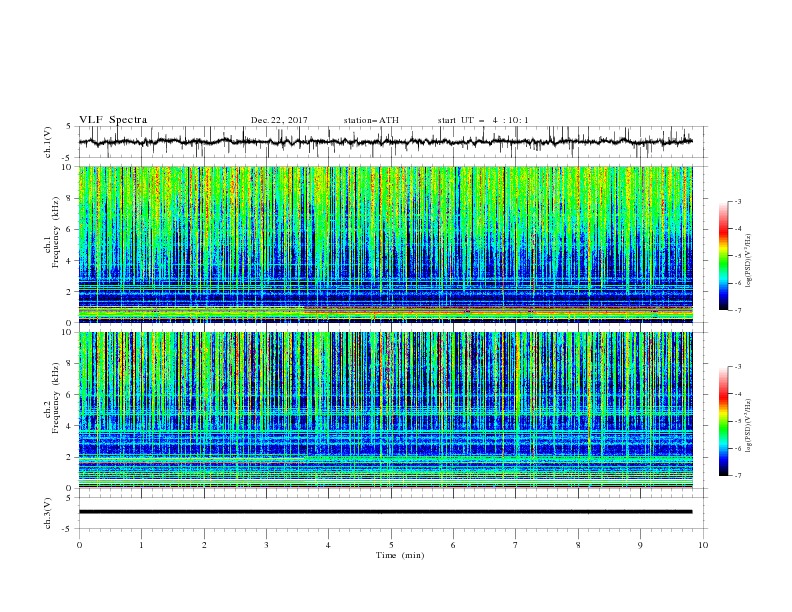
Task: Click the "4" tick on the time axis
Action: 329,545
